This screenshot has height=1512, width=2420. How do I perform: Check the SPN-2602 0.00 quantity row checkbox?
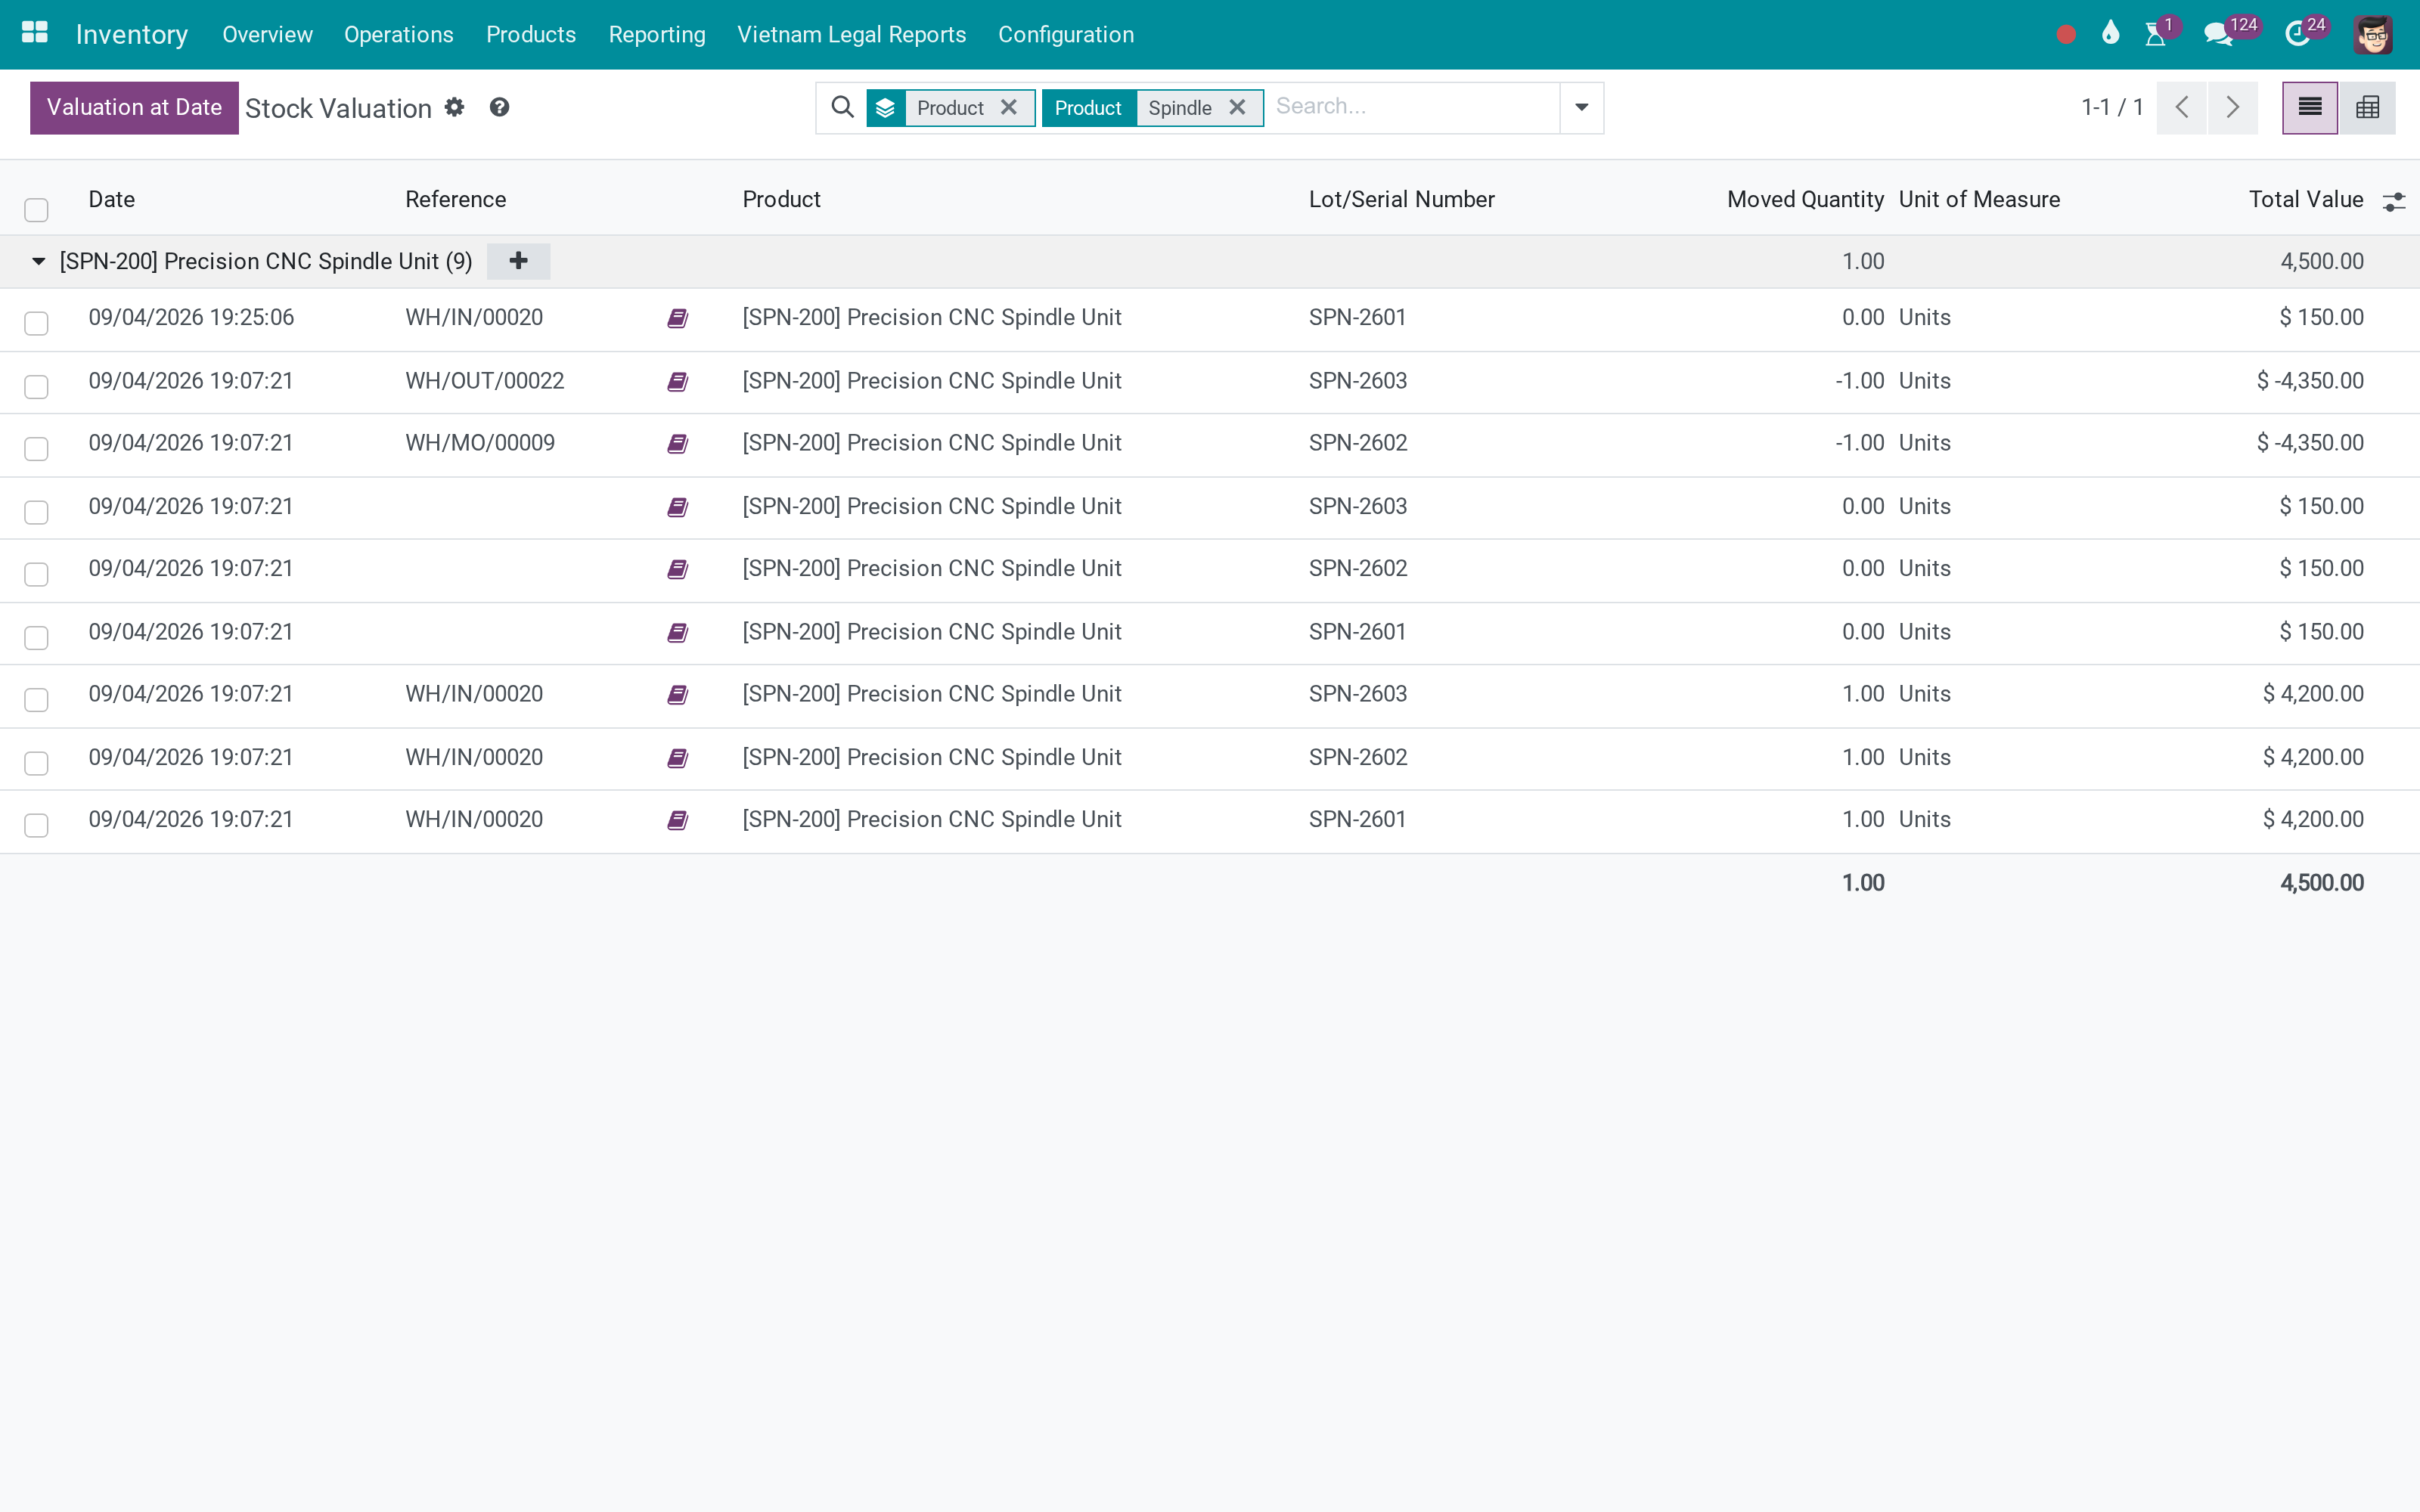coord(37,574)
